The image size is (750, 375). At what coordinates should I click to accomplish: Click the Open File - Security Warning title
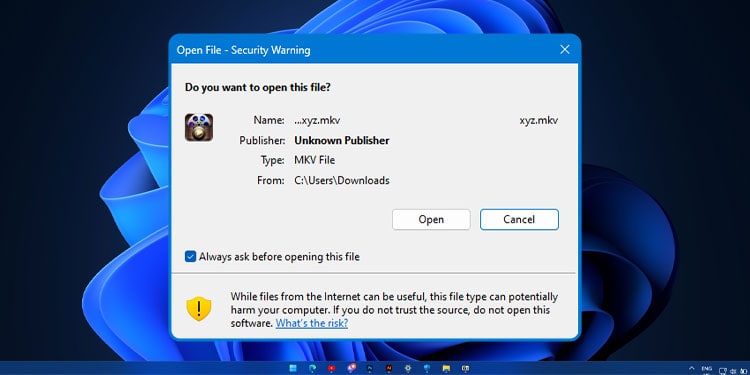tap(243, 50)
